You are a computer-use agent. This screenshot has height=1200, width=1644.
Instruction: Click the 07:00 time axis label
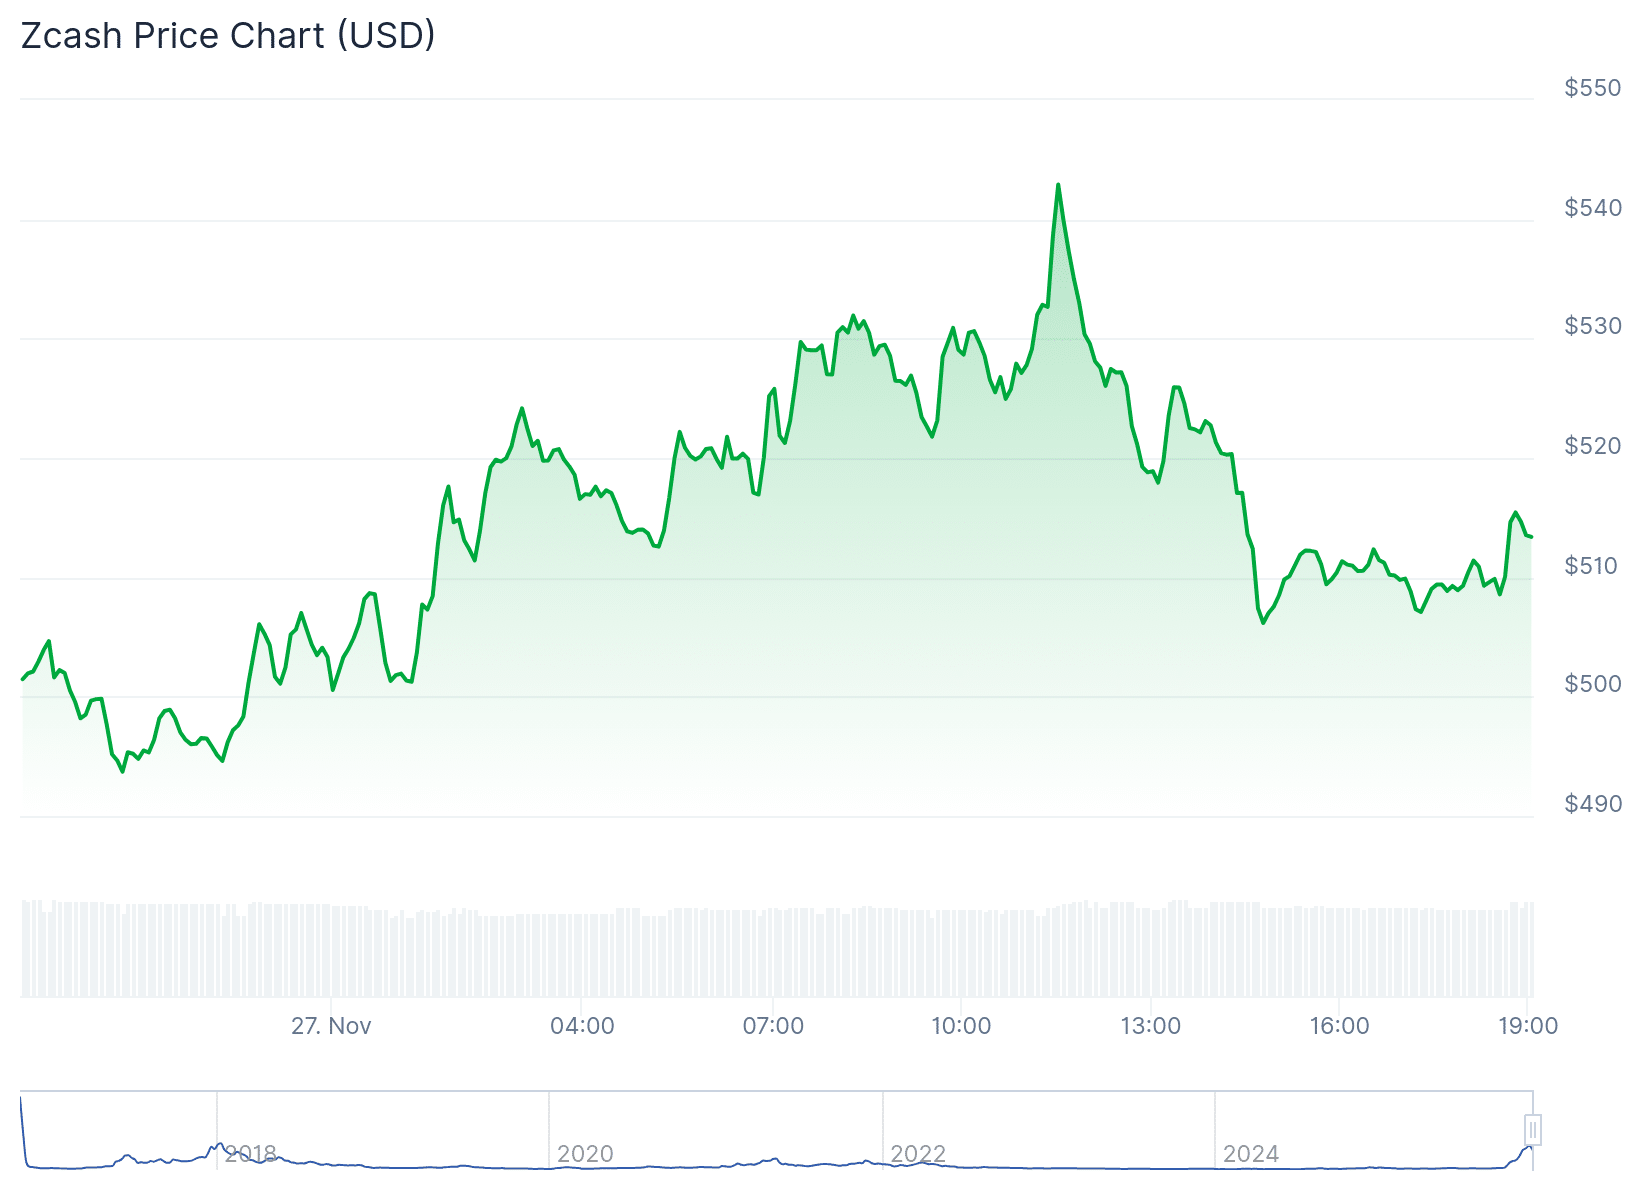coord(773,1026)
